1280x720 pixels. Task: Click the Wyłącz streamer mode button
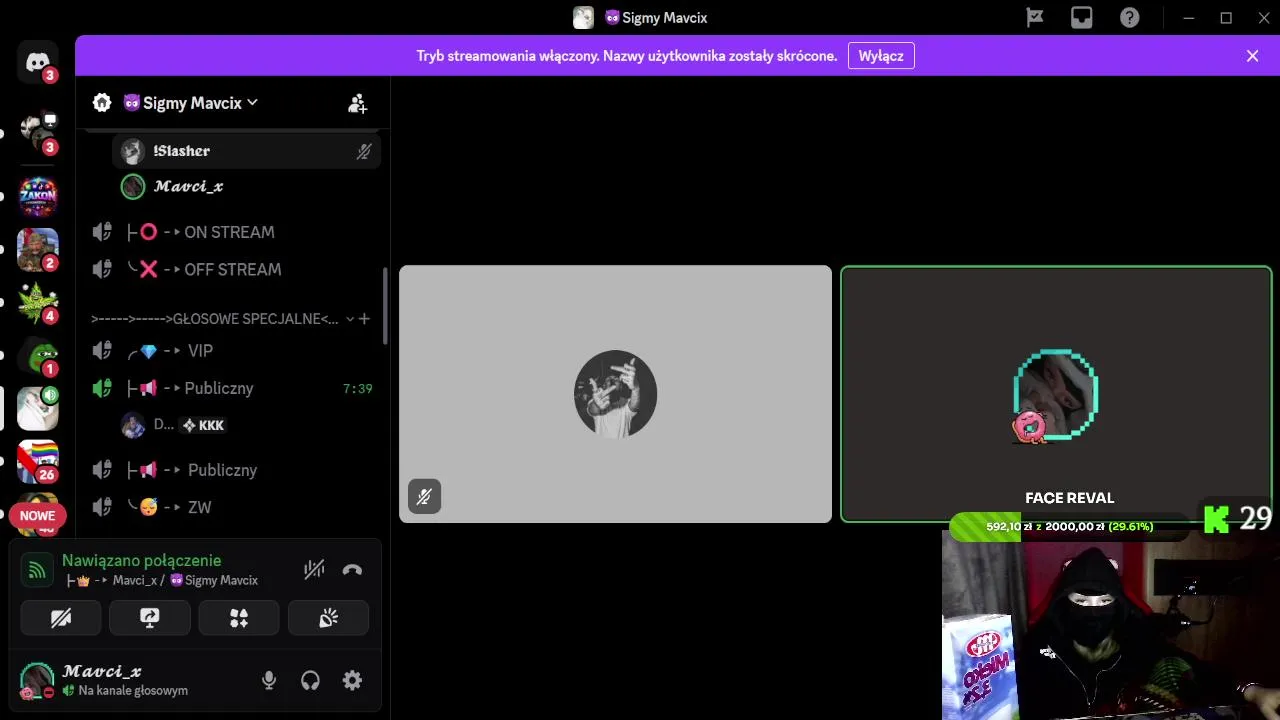881,56
